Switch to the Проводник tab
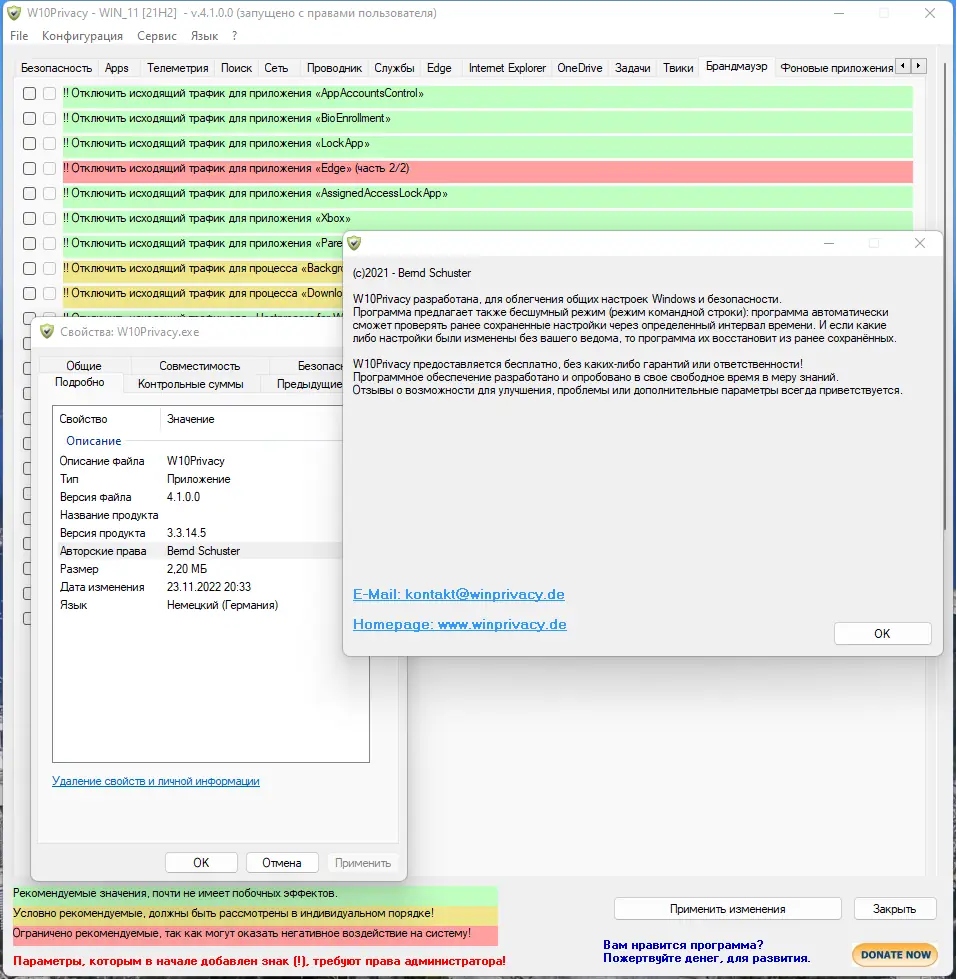 334,68
